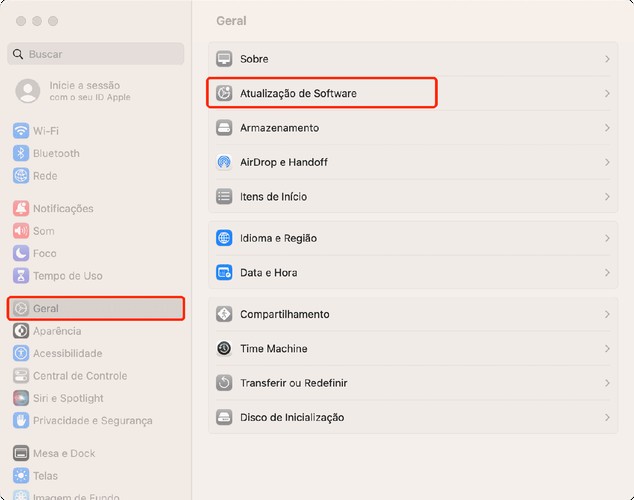The image size is (634, 500).
Task: Open the Time Machine clock icon
Action: click(x=224, y=348)
